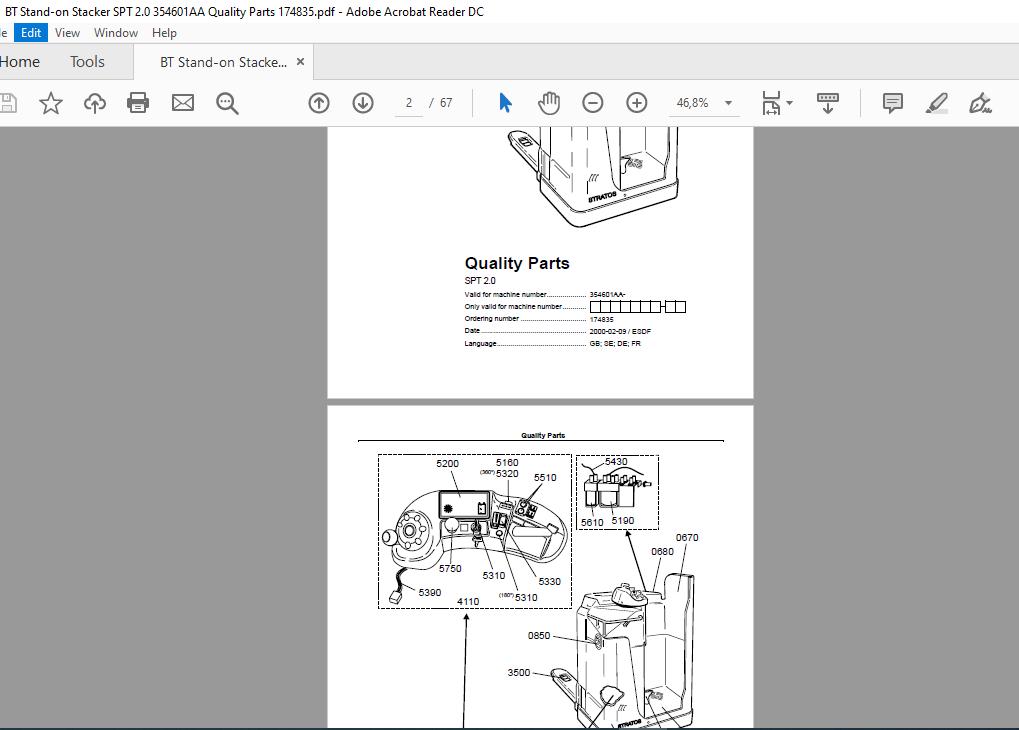Click the total page count 67
Image resolution: width=1019 pixels, height=730 pixels.
[446, 103]
